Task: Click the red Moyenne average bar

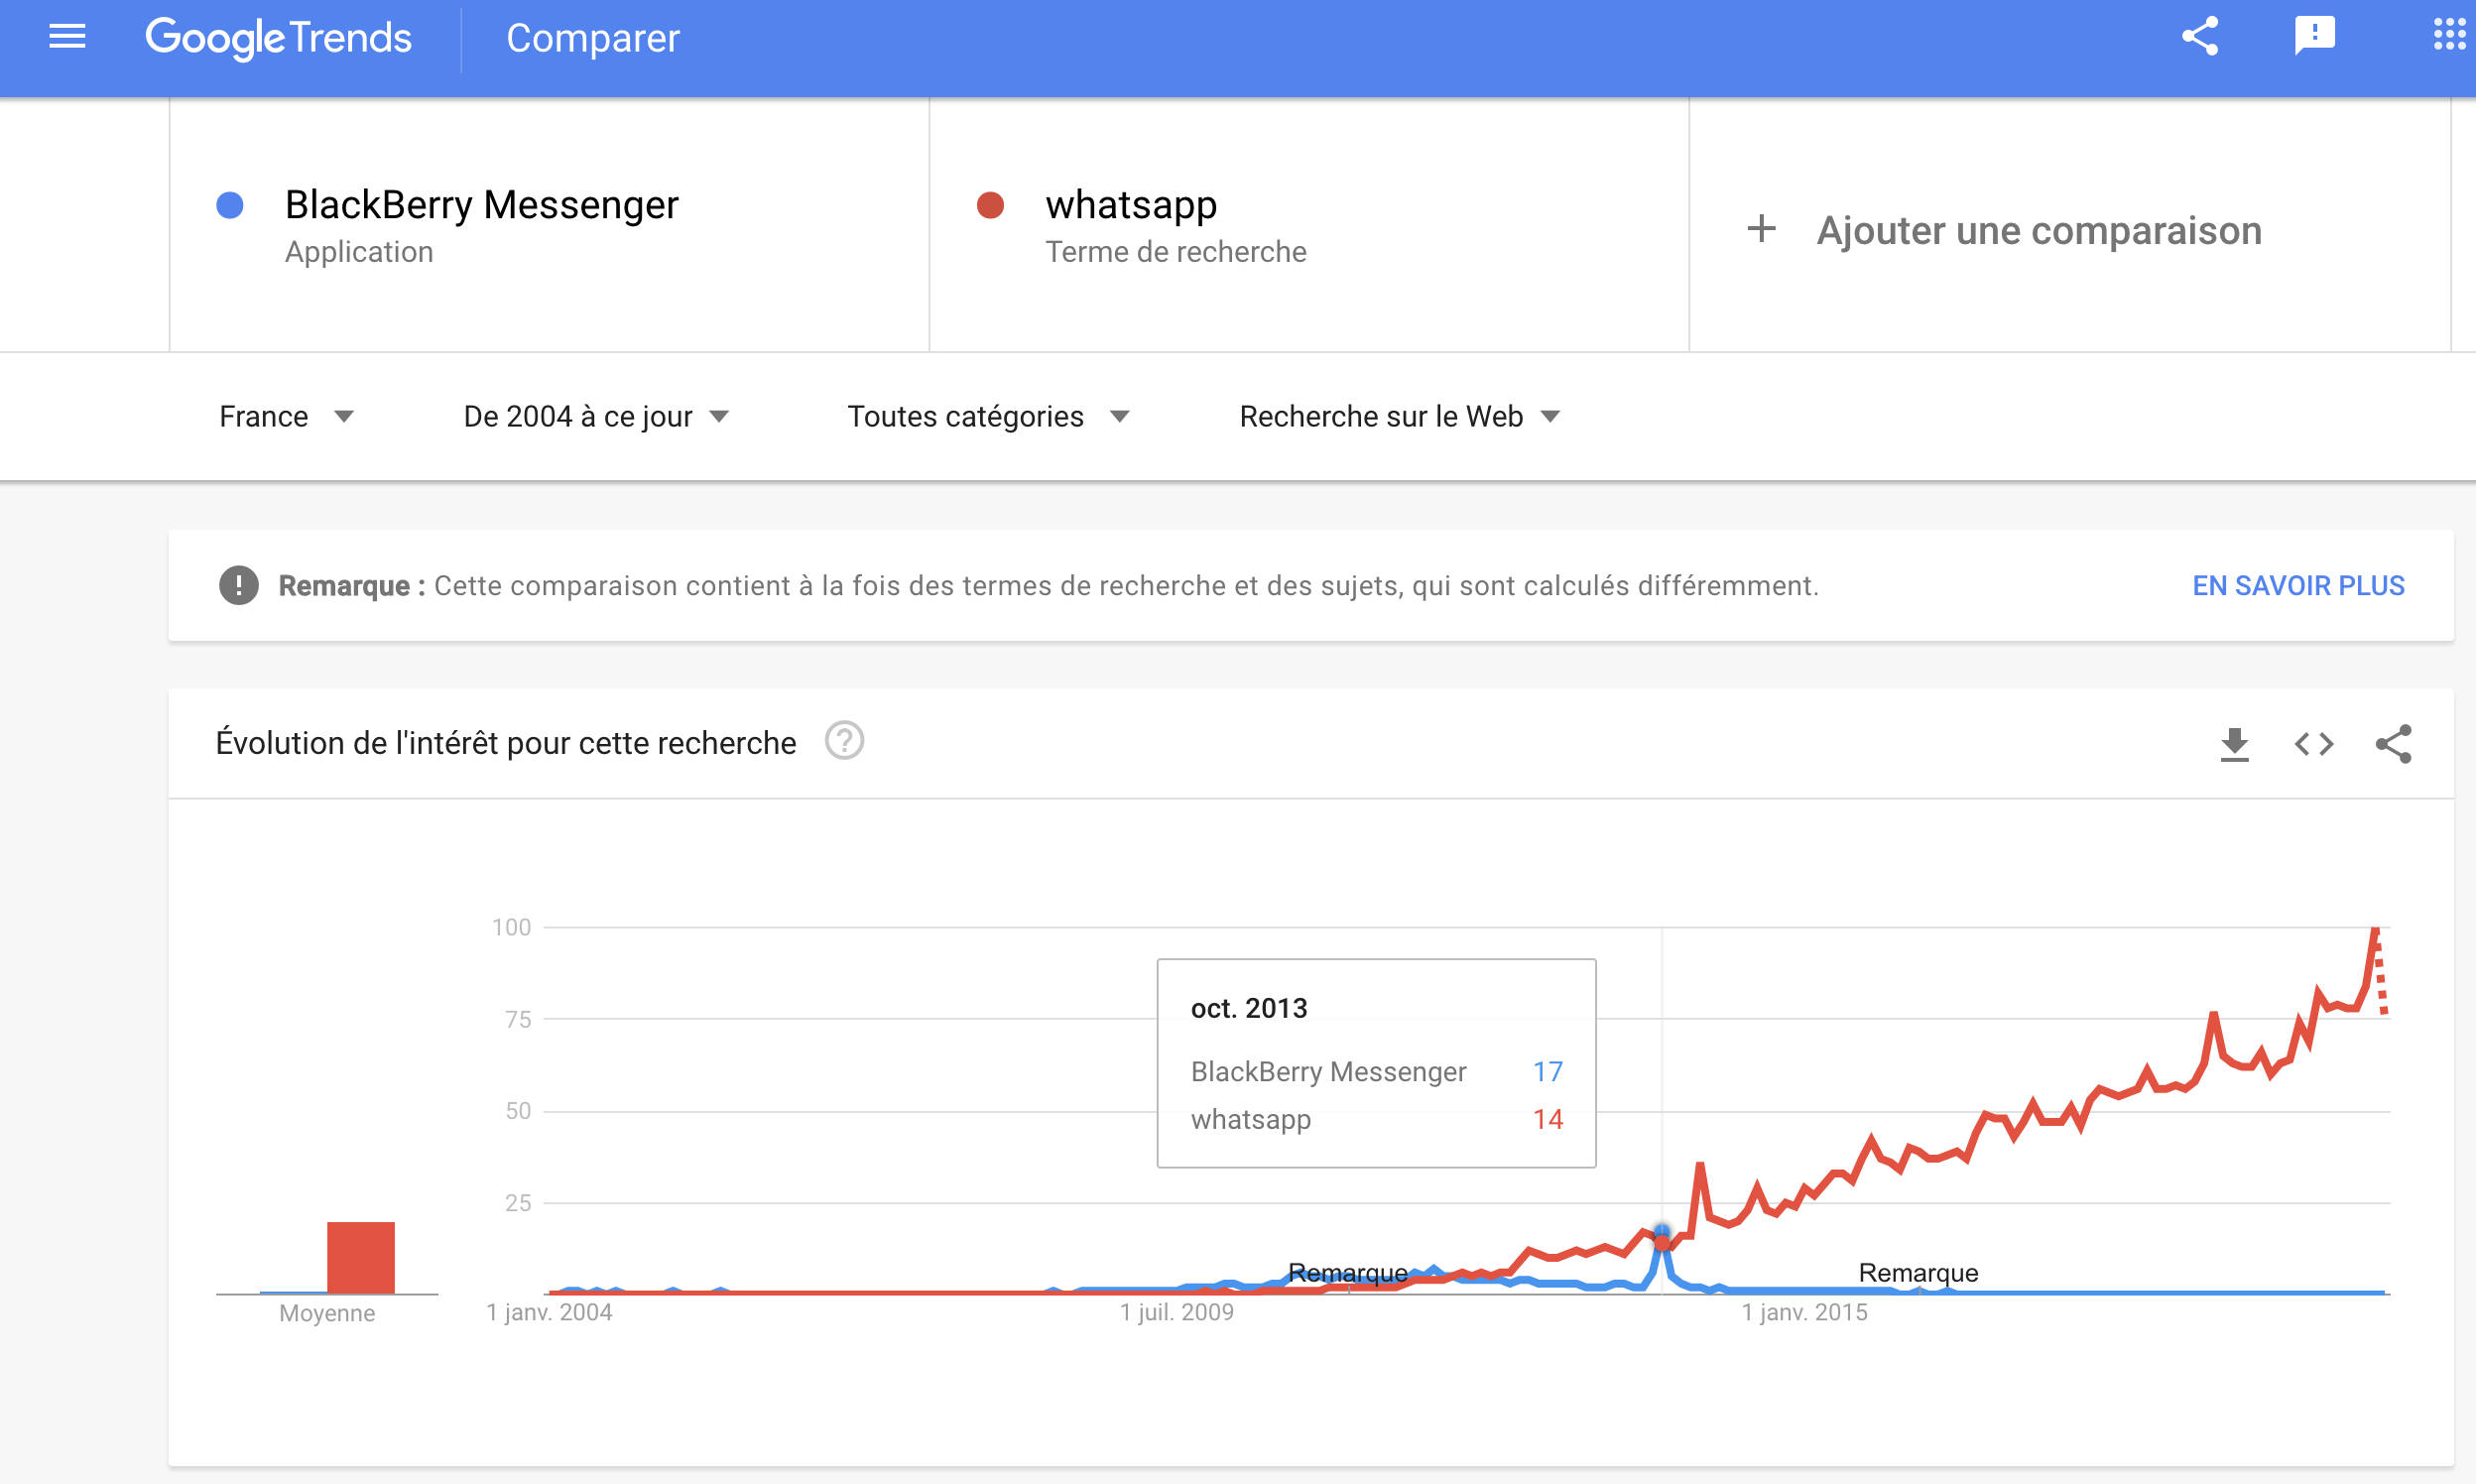Action: pyautogui.click(x=361, y=1258)
